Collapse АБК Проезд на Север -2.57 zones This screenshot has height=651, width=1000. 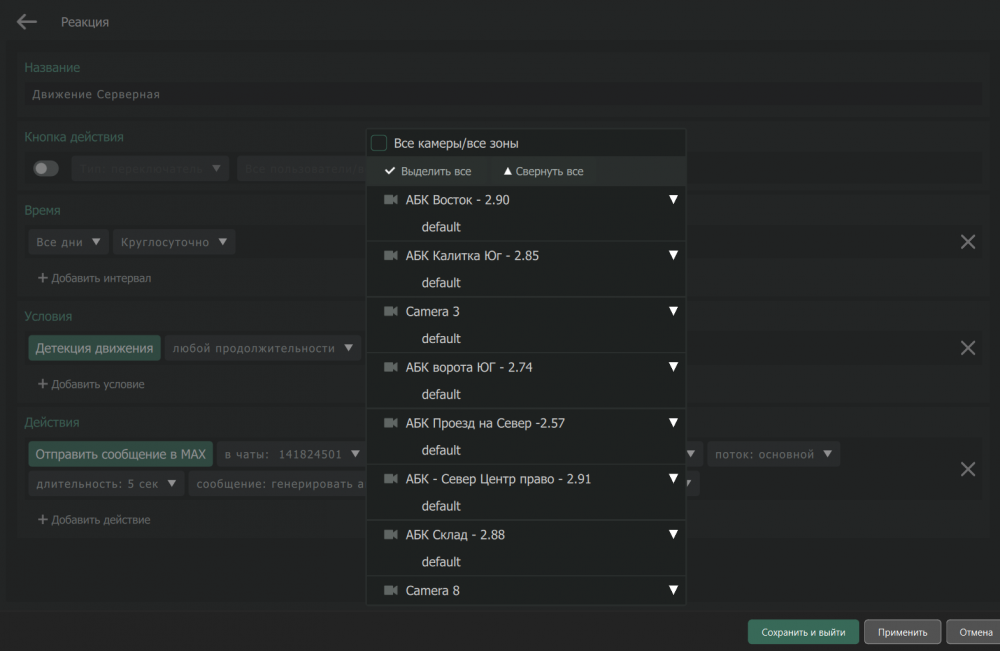click(673, 423)
